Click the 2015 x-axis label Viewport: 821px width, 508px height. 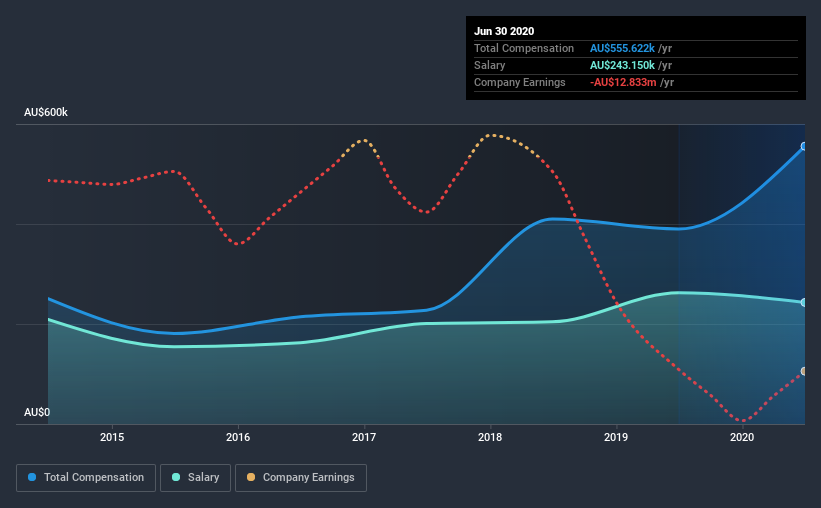pyautogui.click(x=112, y=437)
